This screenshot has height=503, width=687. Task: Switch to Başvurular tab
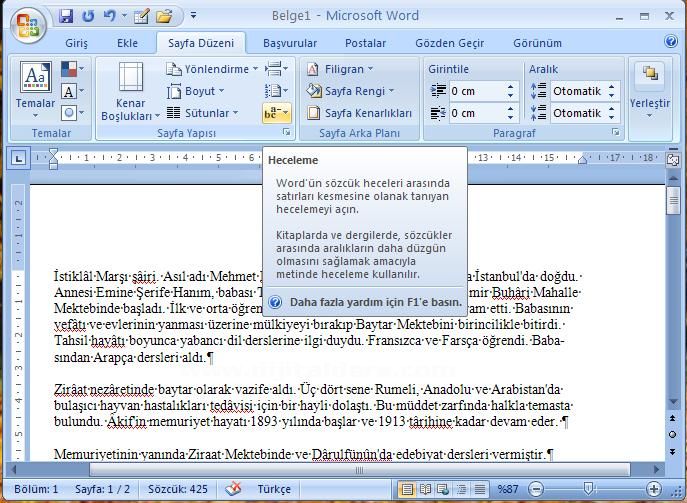click(x=290, y=43)
